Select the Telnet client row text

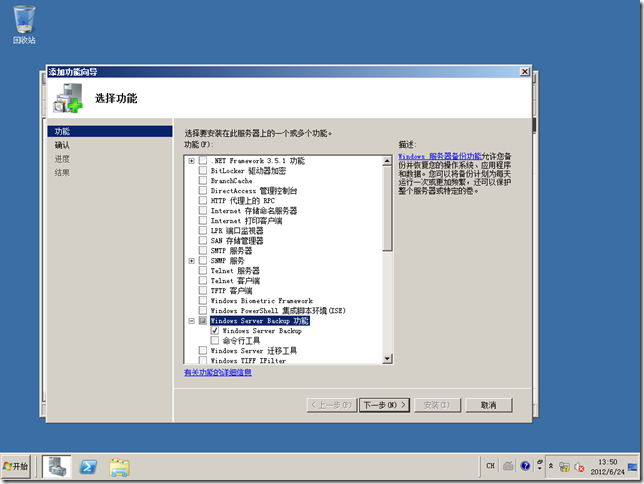point(235,281)
